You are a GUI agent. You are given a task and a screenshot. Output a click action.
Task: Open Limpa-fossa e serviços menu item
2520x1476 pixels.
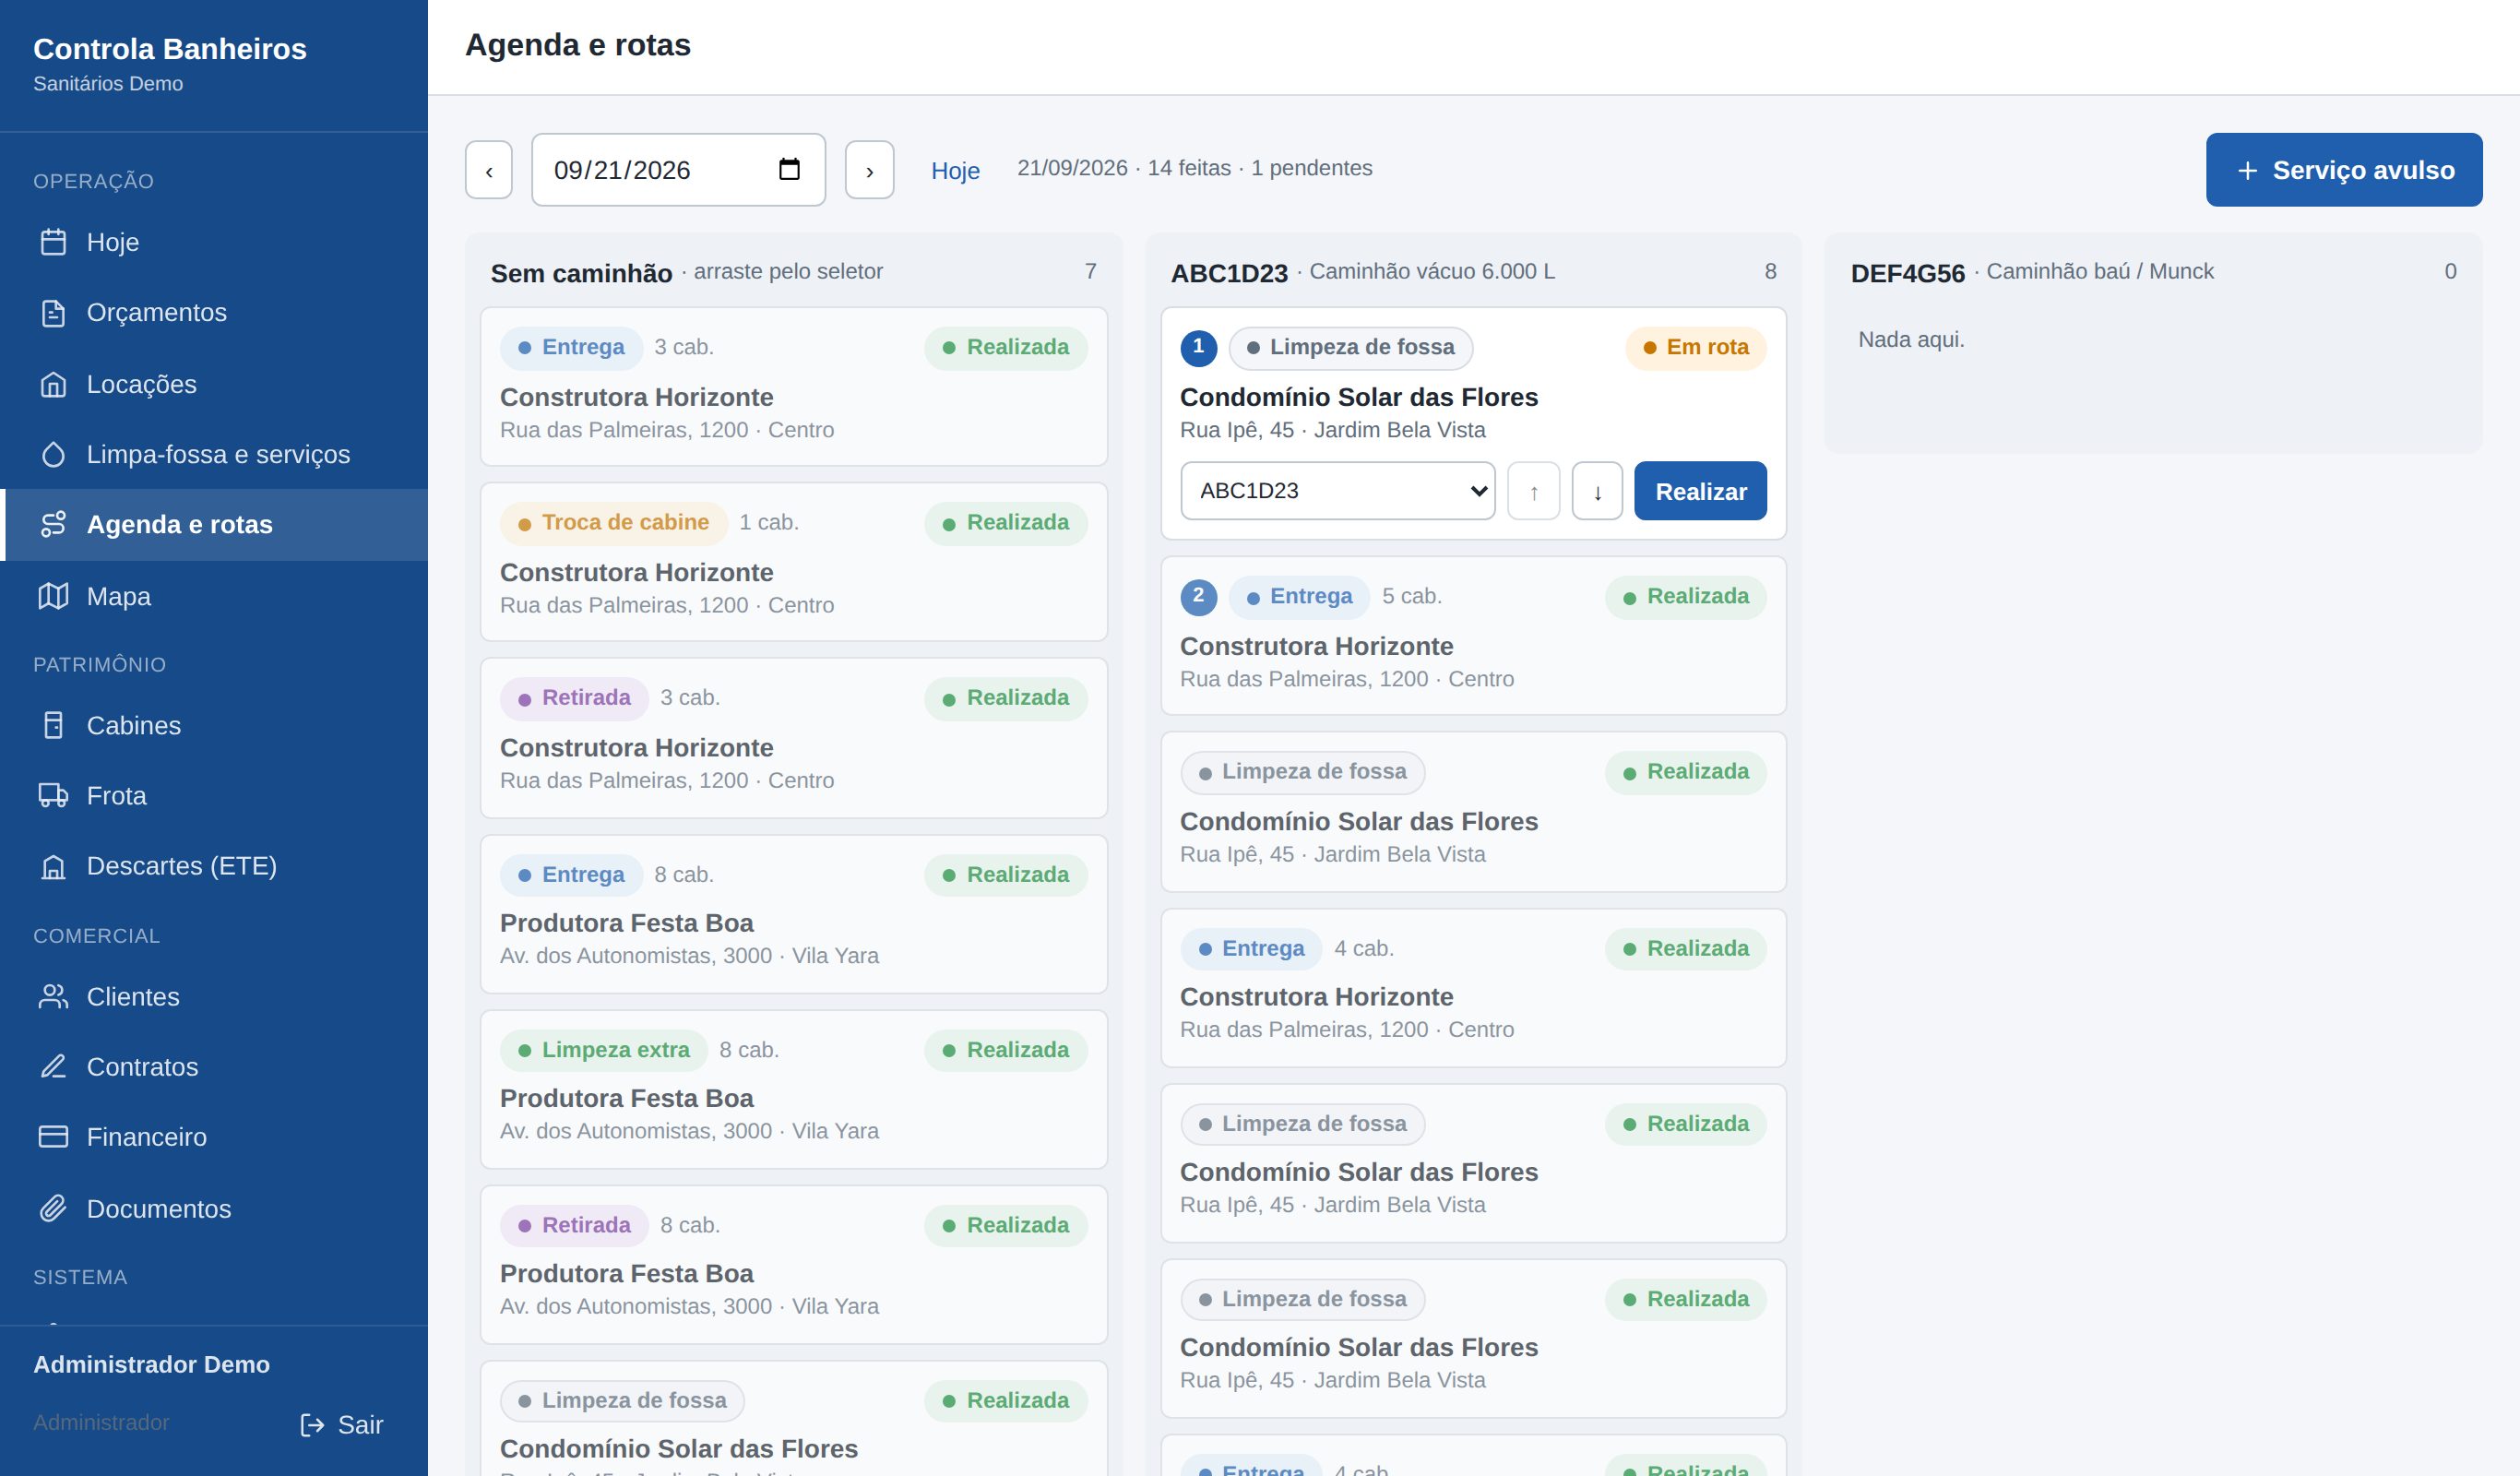pos(214,455)
